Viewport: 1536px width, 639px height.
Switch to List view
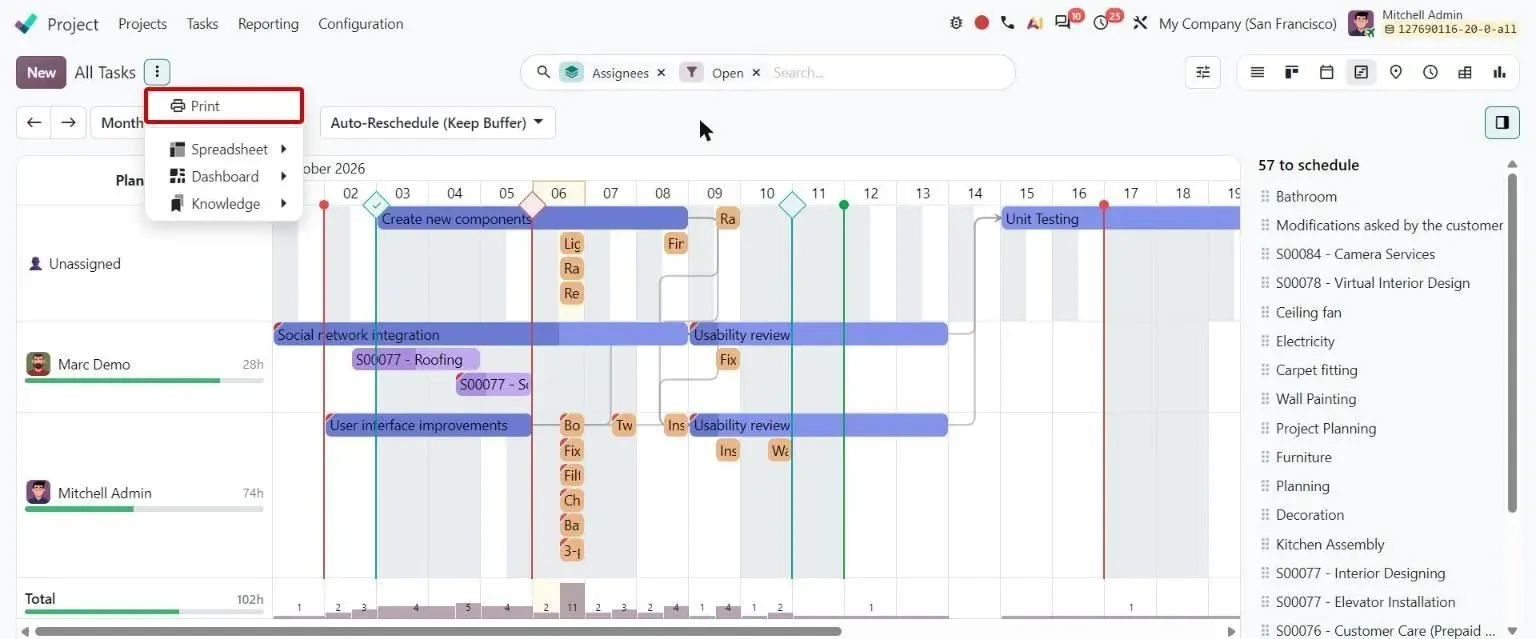pos(1258,72)
